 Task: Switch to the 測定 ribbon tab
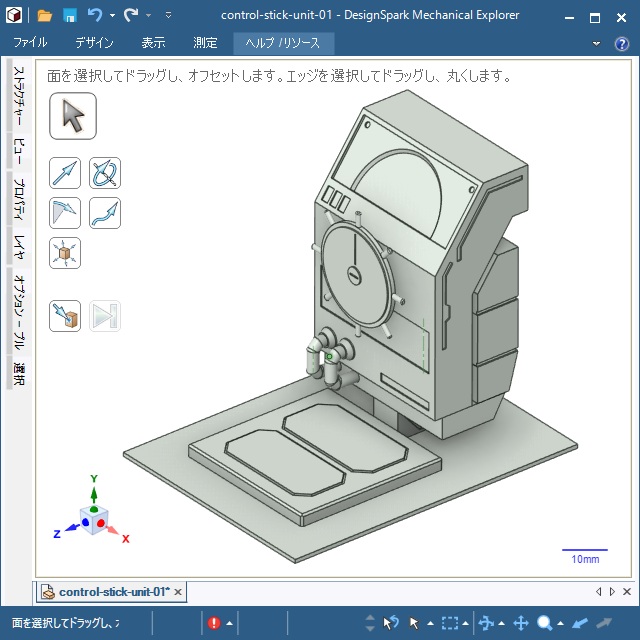point(205,43)
